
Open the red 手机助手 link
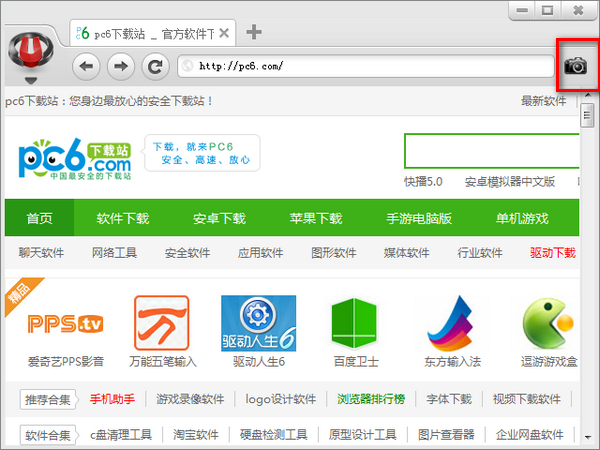(112, 399)
